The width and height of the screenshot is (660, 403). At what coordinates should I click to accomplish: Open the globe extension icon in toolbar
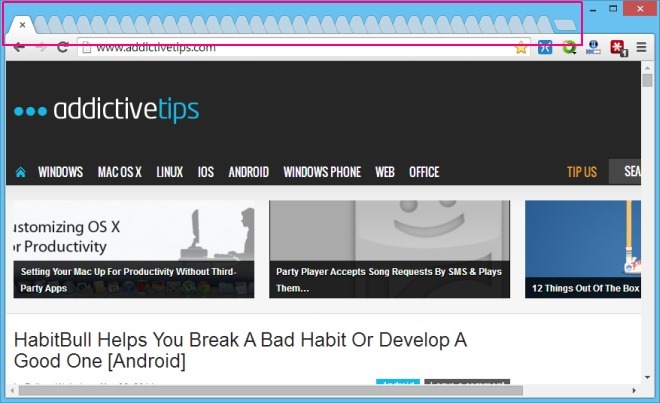pos(593,47)
